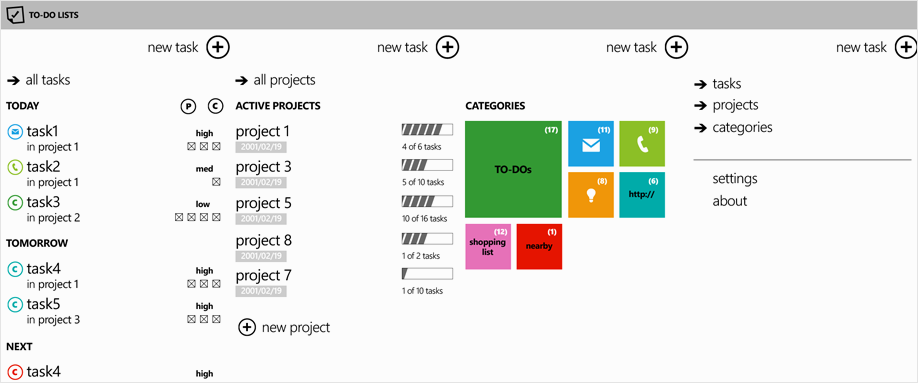Screen dimensions: 918x383
Task: Toggle the single checkbox under task2 med
Action: pyautogui.click(x=216, y=182)
